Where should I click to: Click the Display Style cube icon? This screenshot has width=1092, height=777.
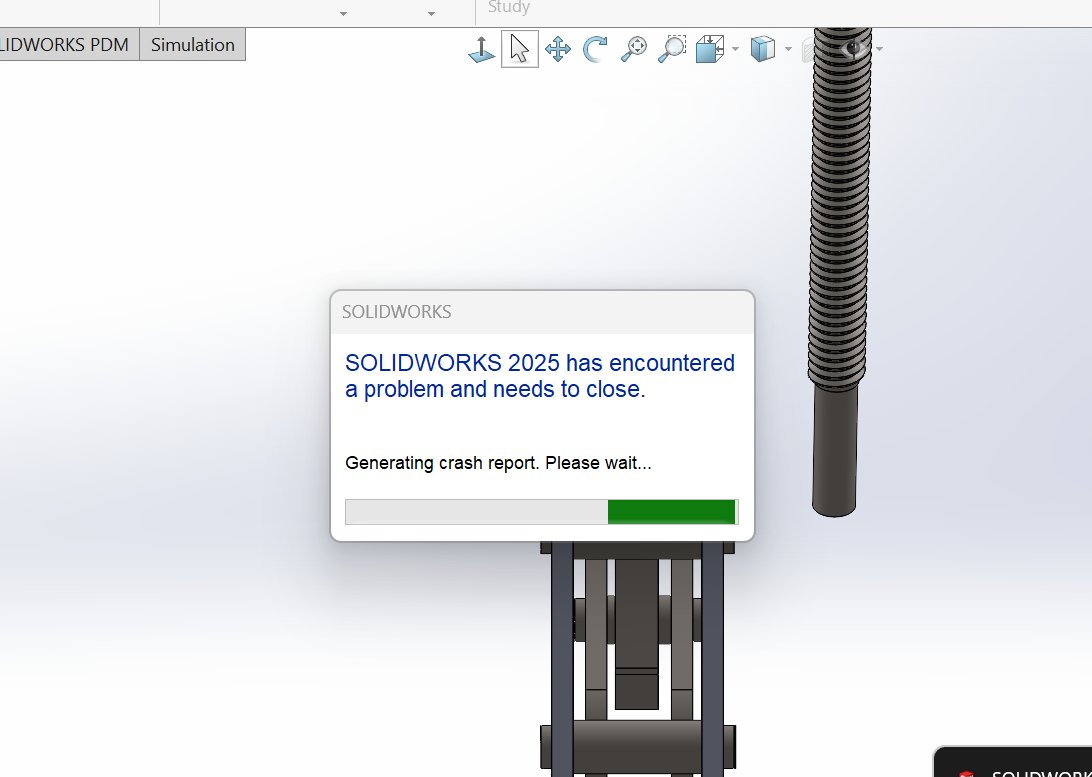click(763, 49)
